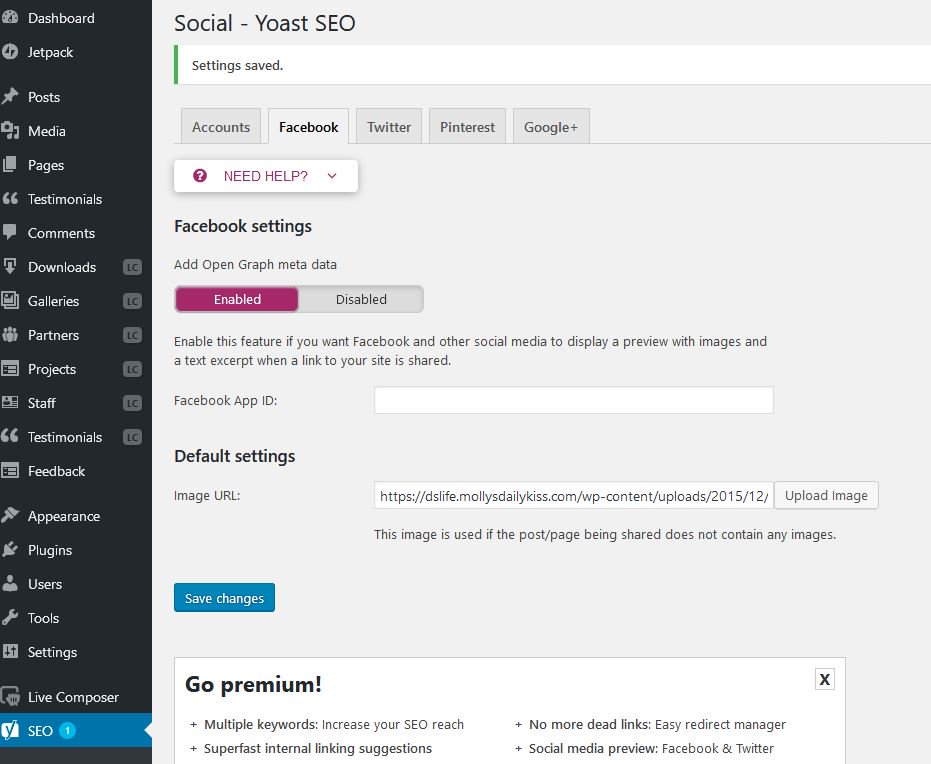
Task: Click the Appearance paintbrush icon
Action: (x=10, y=516)
